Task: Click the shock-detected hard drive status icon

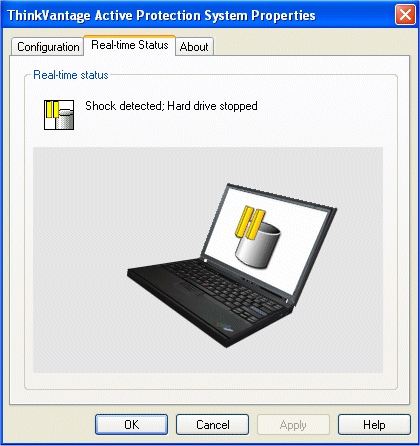Action: [x=59, y=115]
